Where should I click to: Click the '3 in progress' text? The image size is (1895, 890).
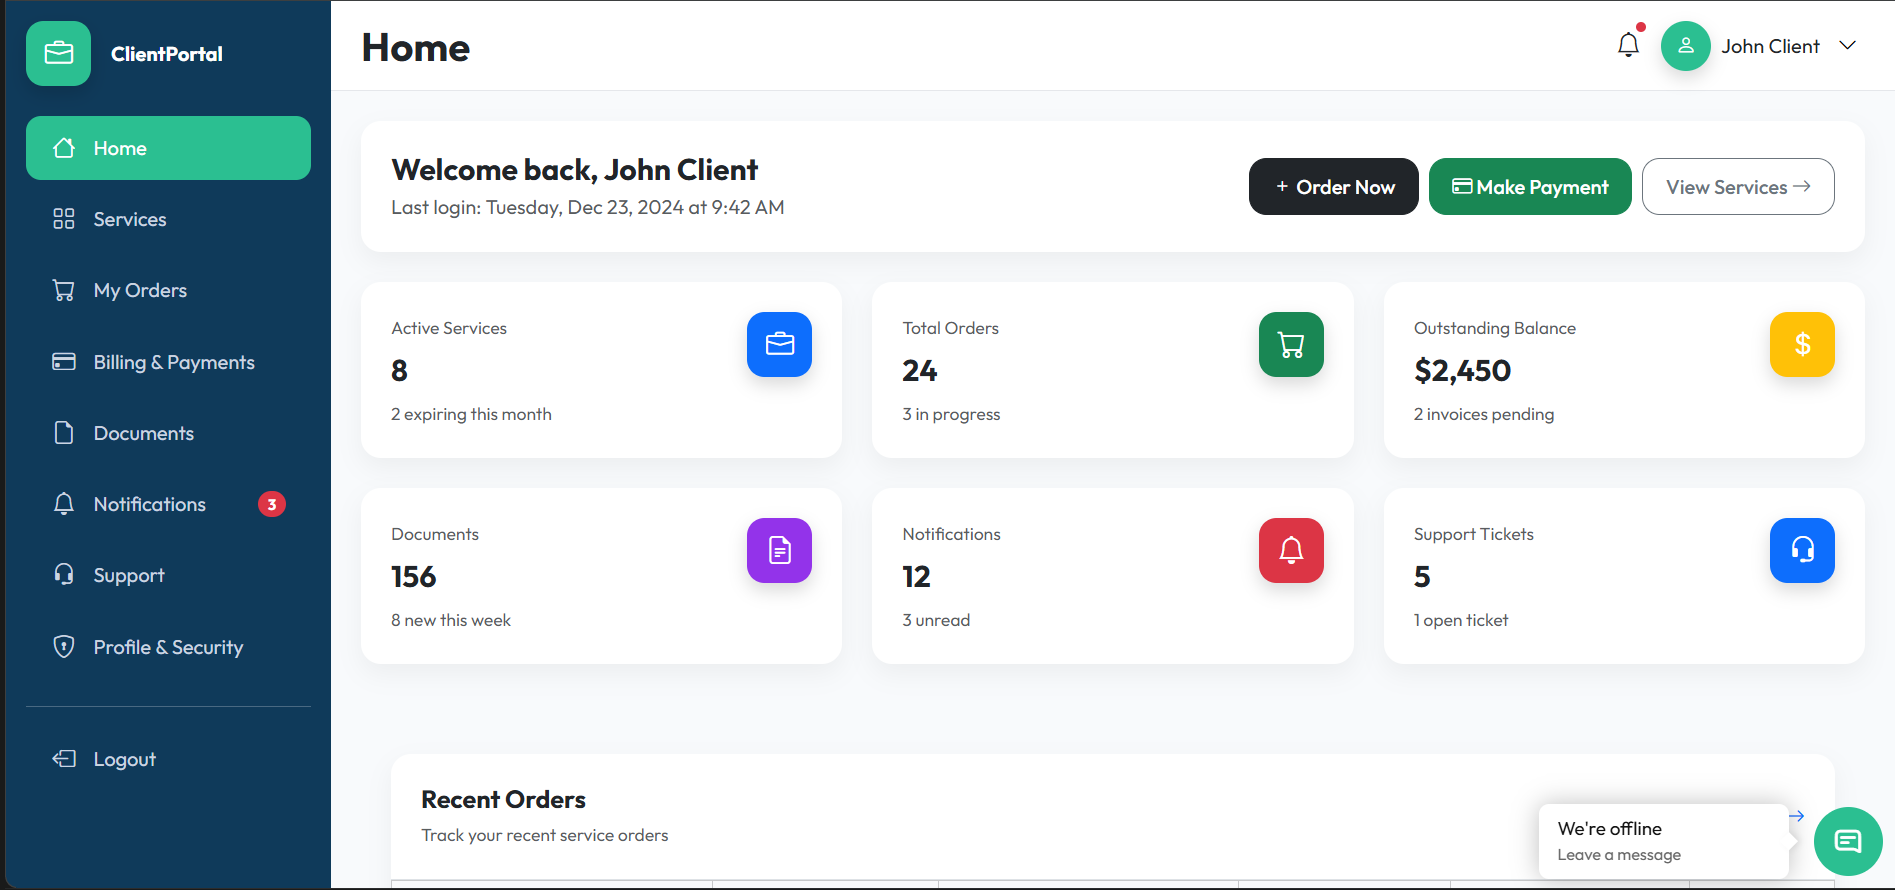[951, 414]
